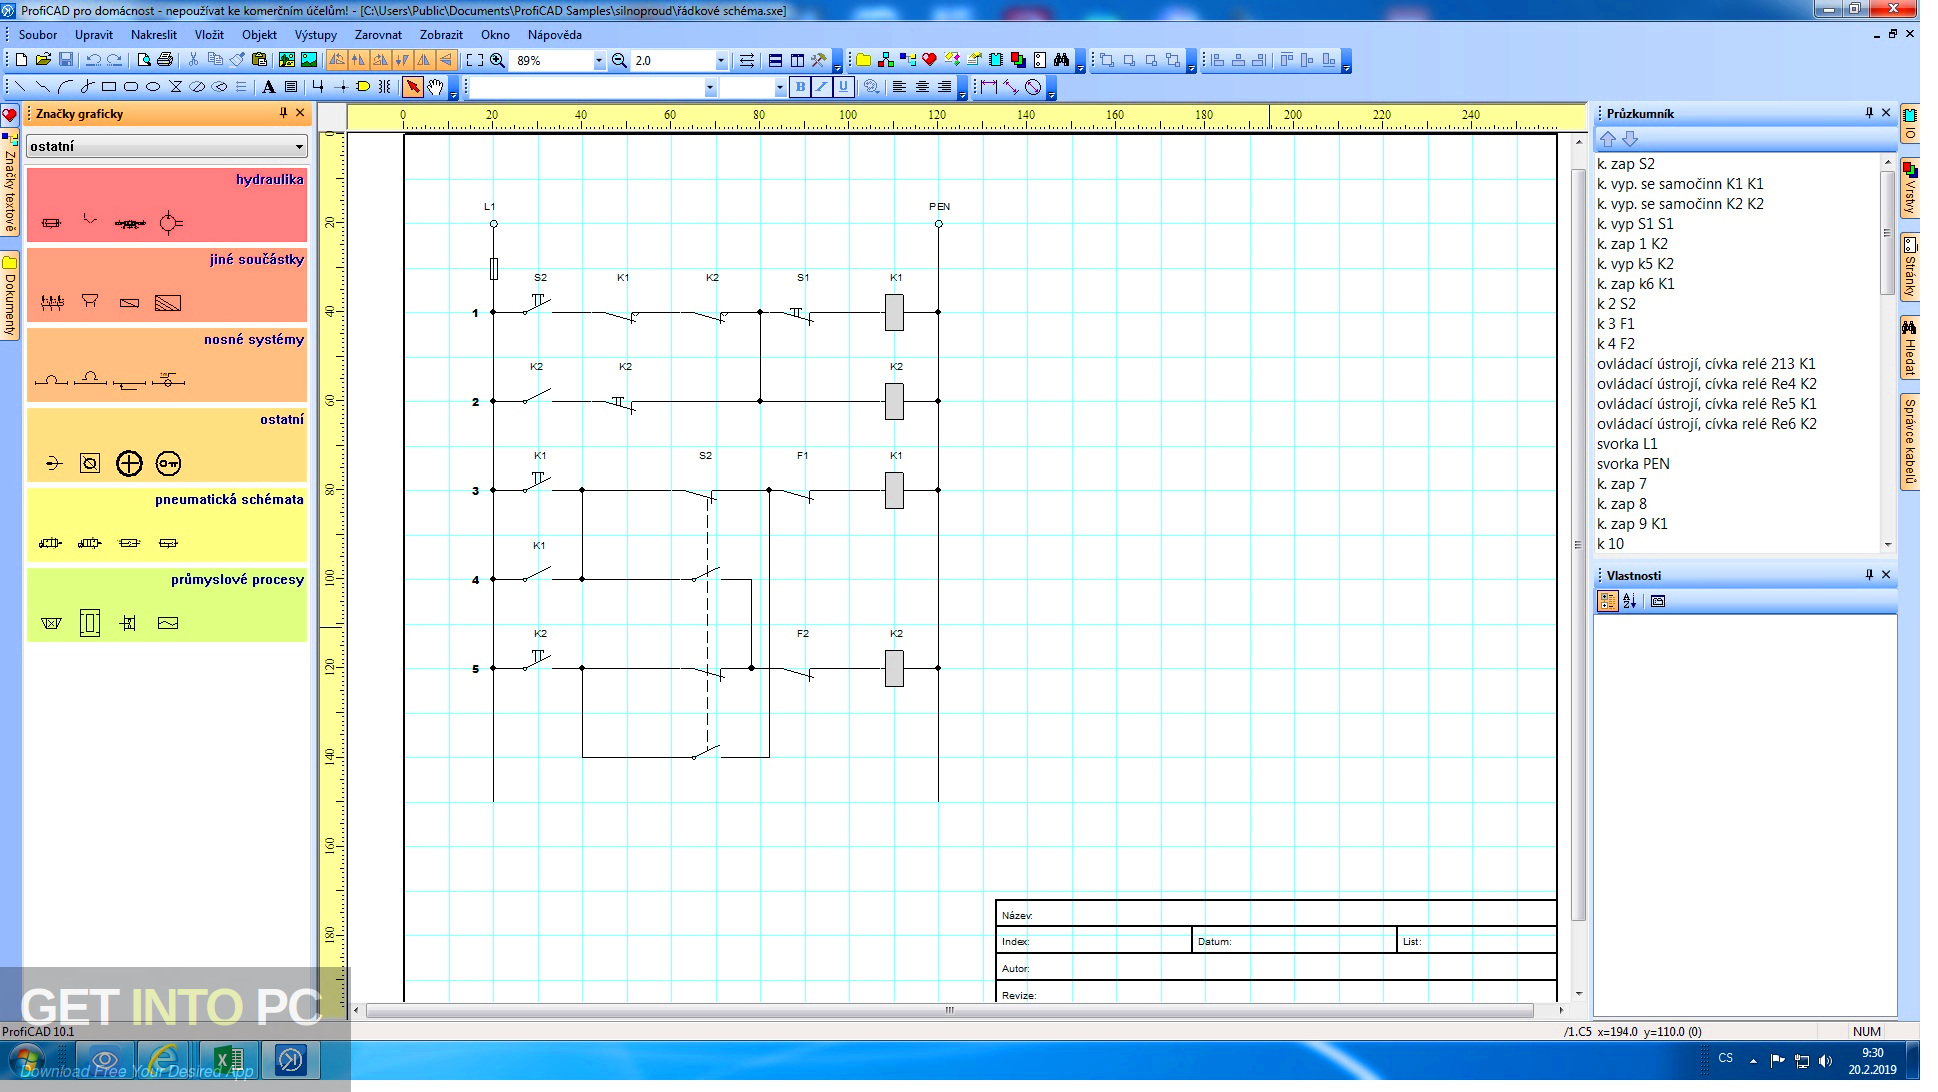Print the drawing with the printer icon
The image size is (1938, 1092).
[x=166, y=60]
